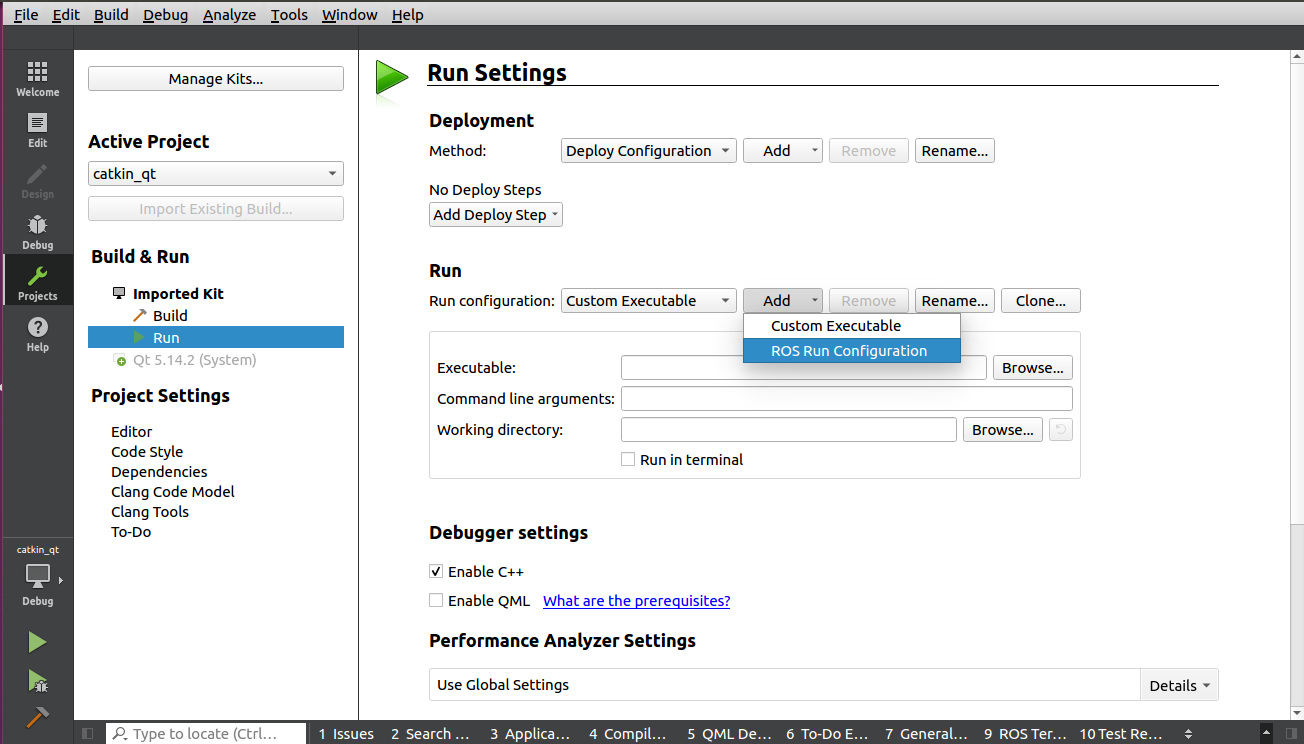Open the 6 To-Do Entries pane
The image size is (1304, 744).
[827, 733]
